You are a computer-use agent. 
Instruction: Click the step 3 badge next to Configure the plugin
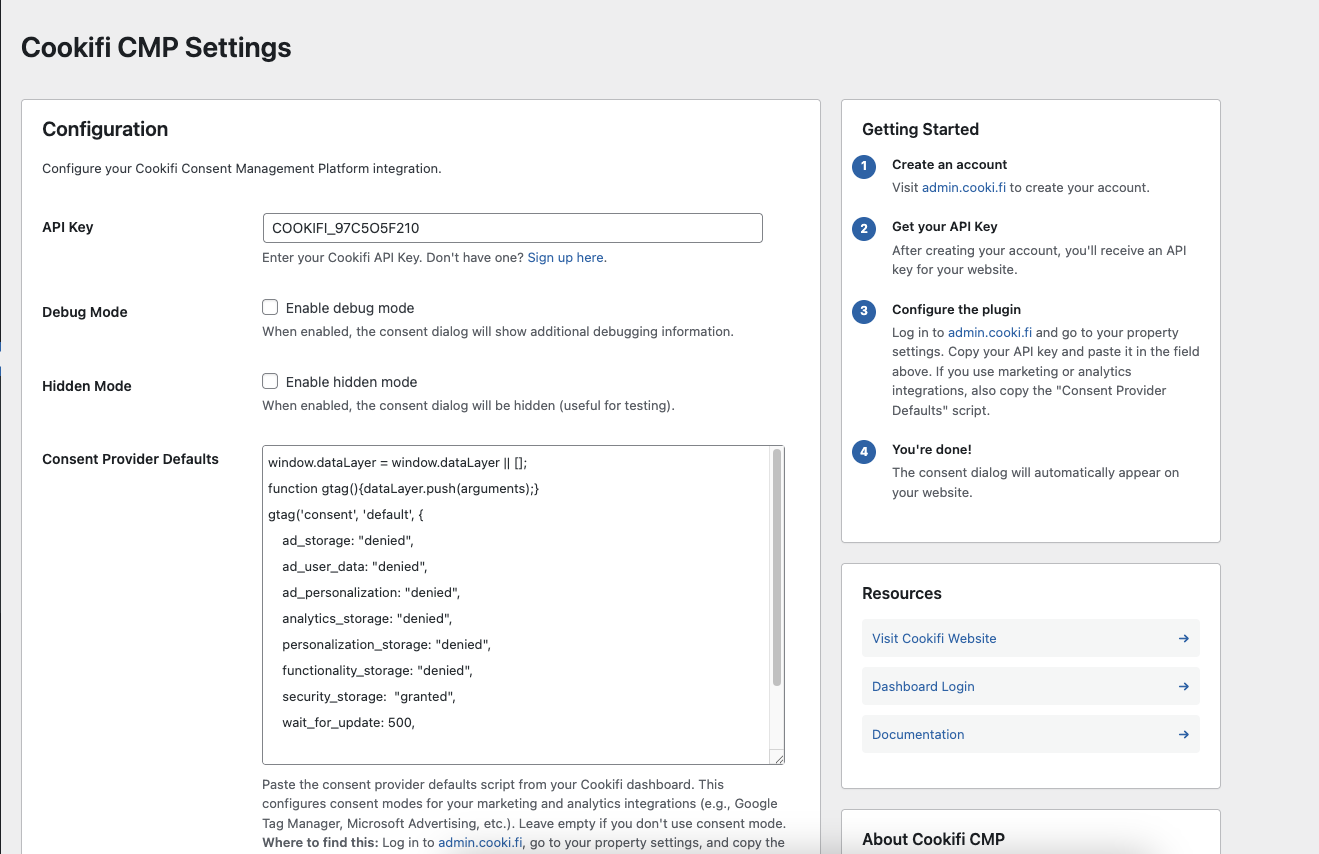(863, 311)
